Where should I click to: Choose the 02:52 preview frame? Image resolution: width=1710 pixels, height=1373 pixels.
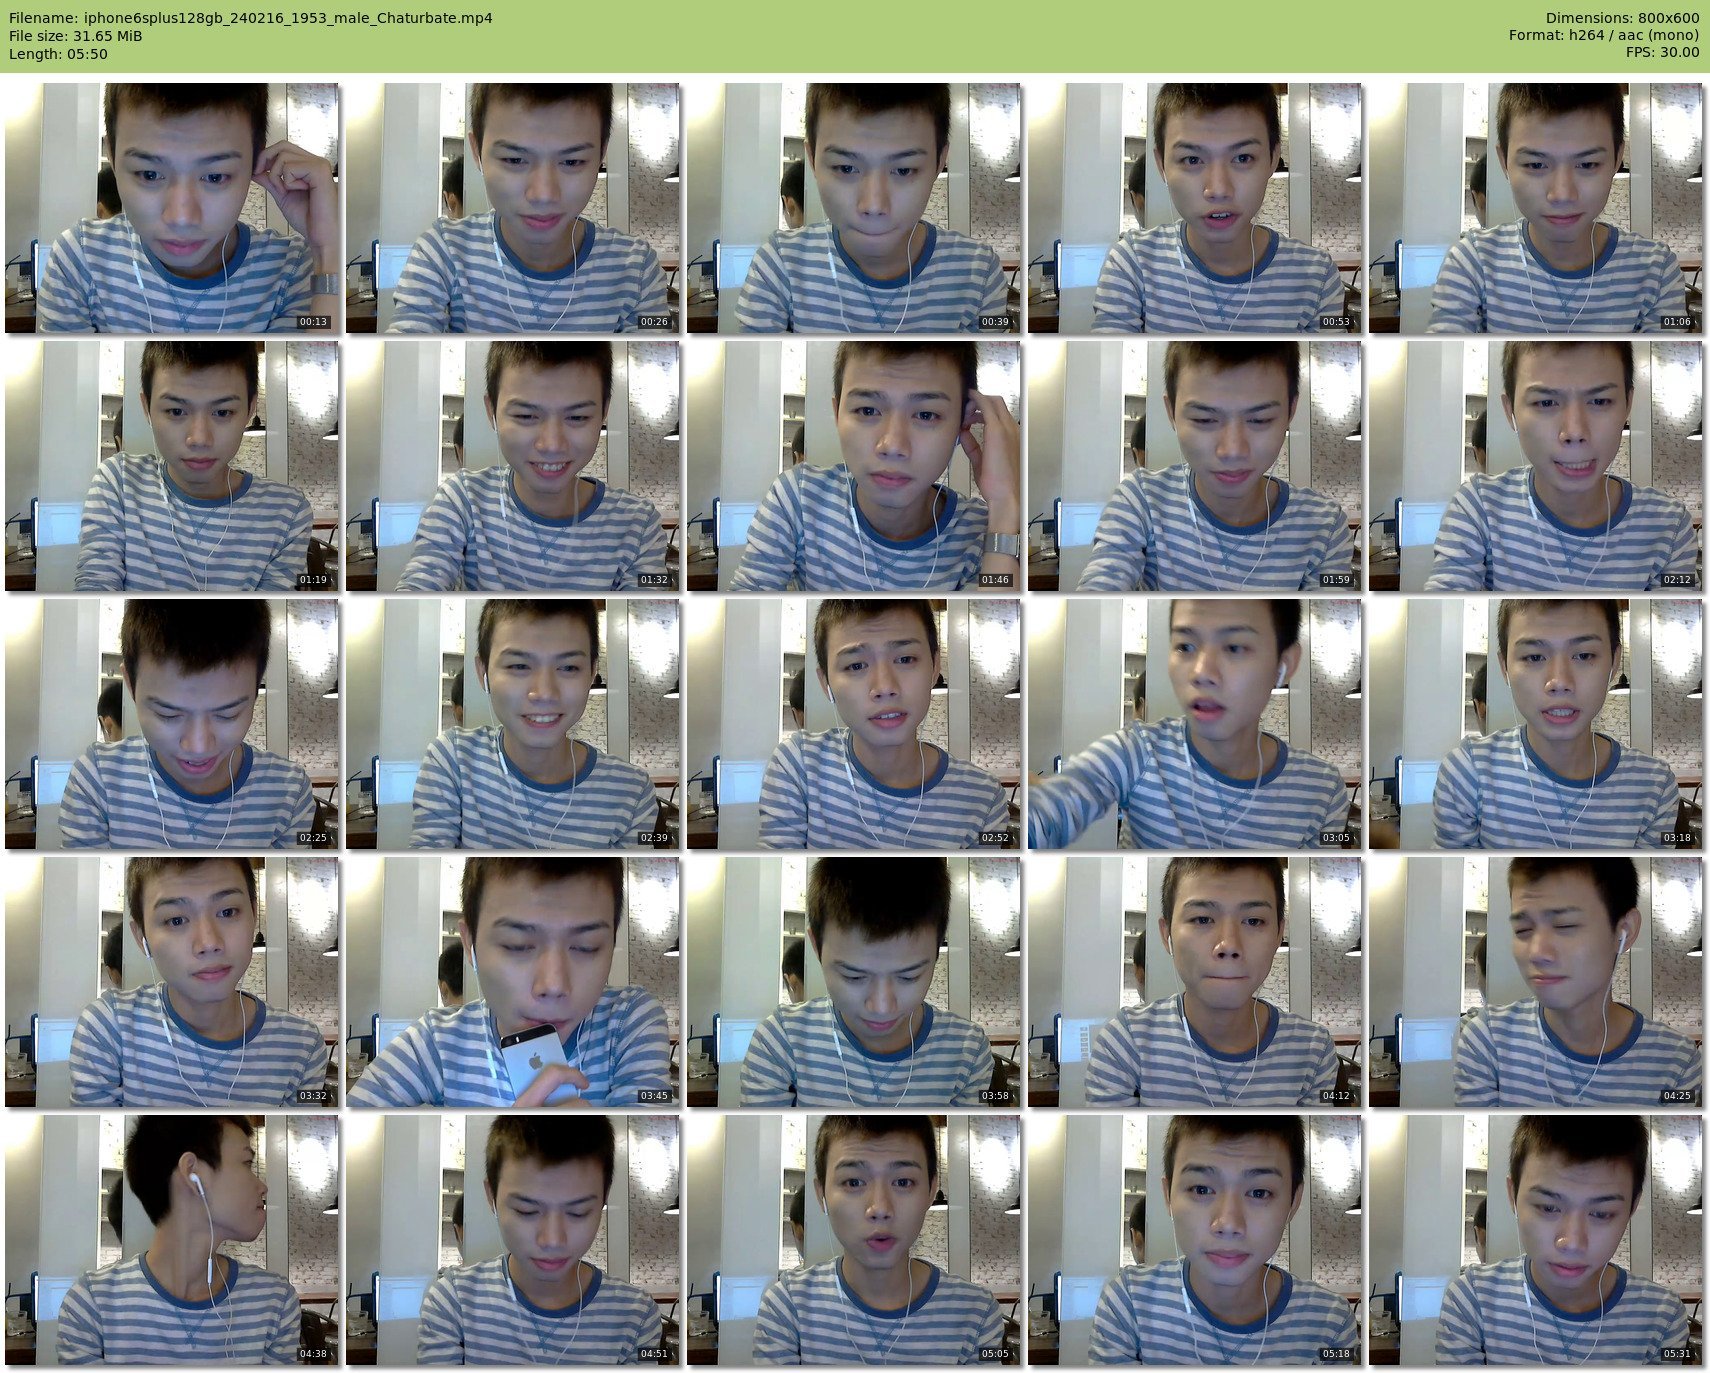pos(853,724)
